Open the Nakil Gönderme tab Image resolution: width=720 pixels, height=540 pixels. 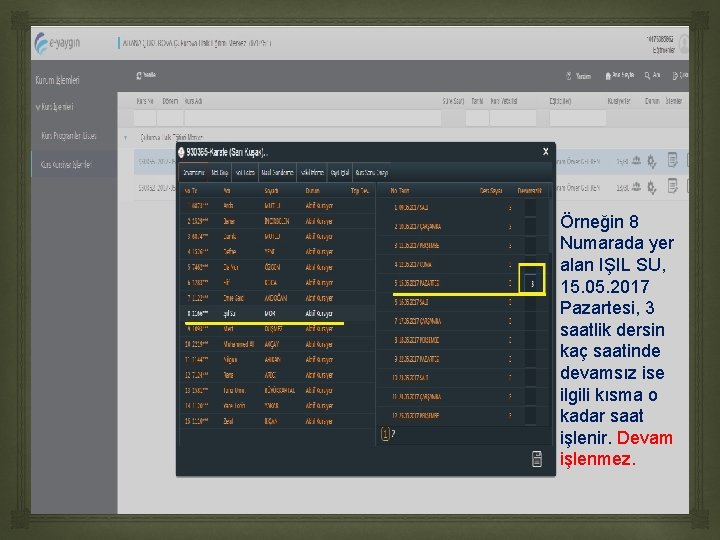click(x=277, y=173)
